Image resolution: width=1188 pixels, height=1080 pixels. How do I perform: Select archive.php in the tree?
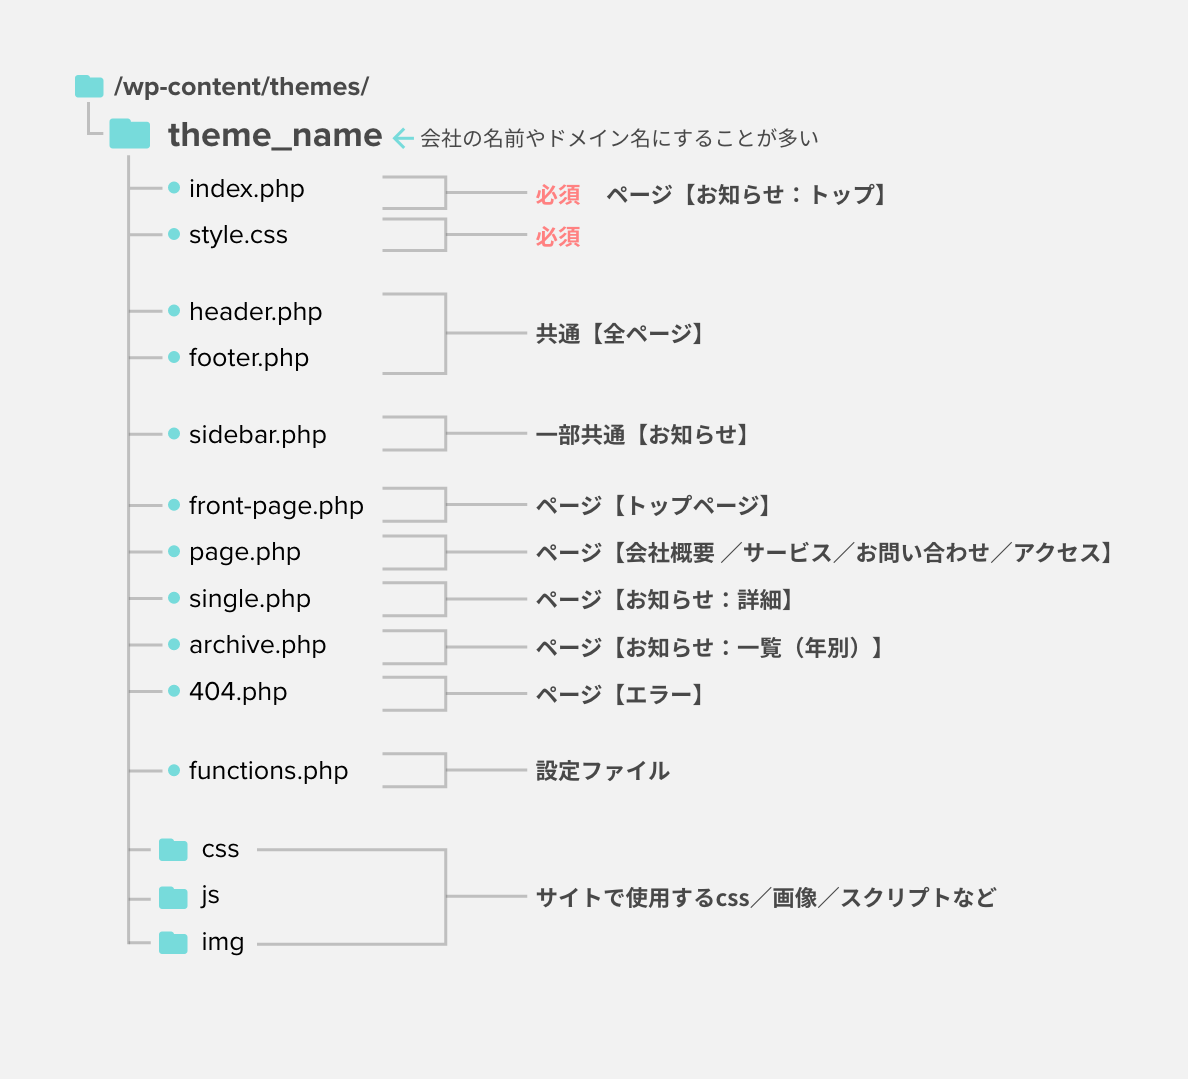[x=257, y=645]
